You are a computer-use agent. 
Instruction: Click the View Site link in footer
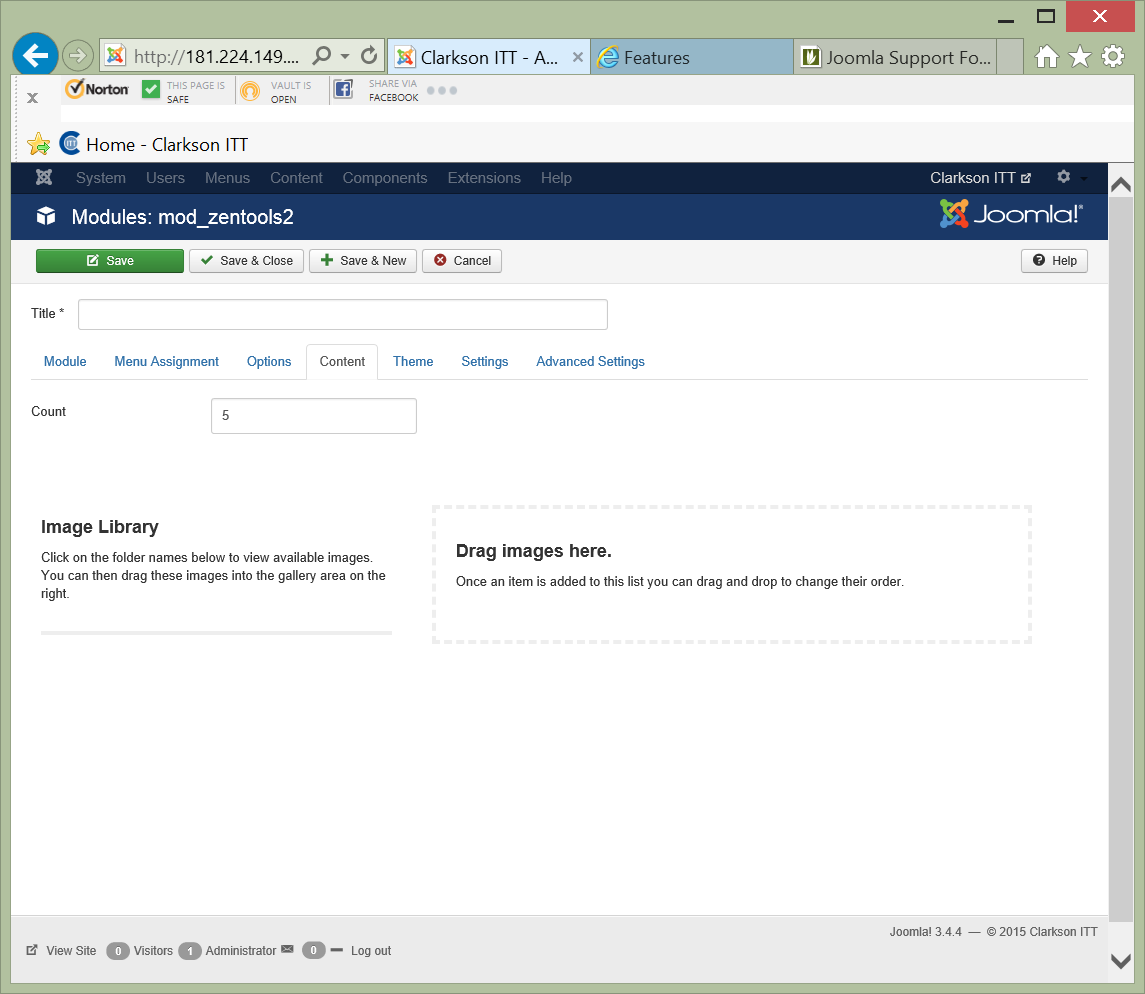tap(62, 950)
